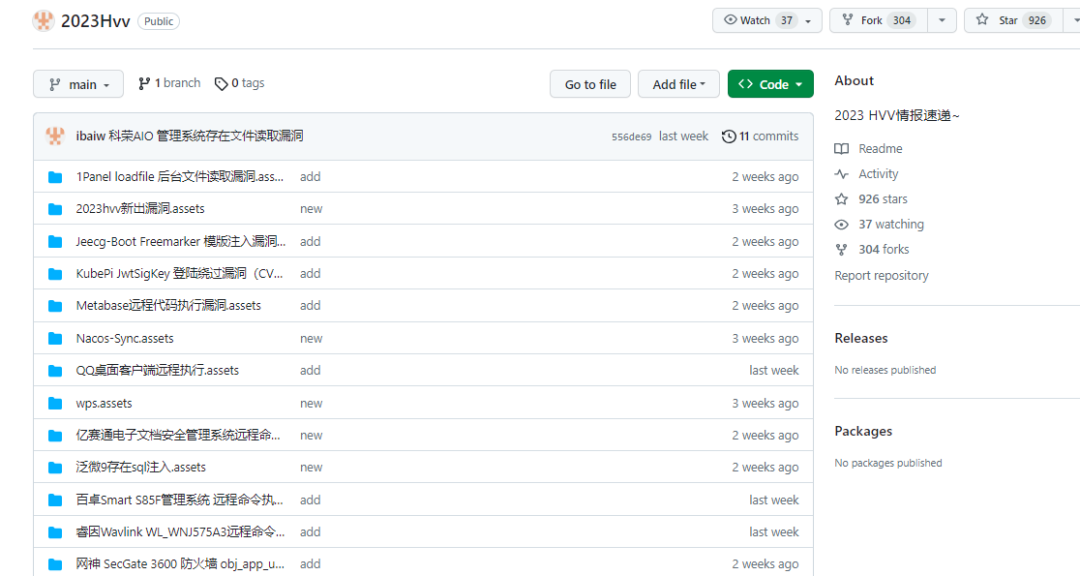This screenshot has height=576, width=1080.
Task: Click the 2023Hvv repository owner avatar
Action: pos(43,21)
